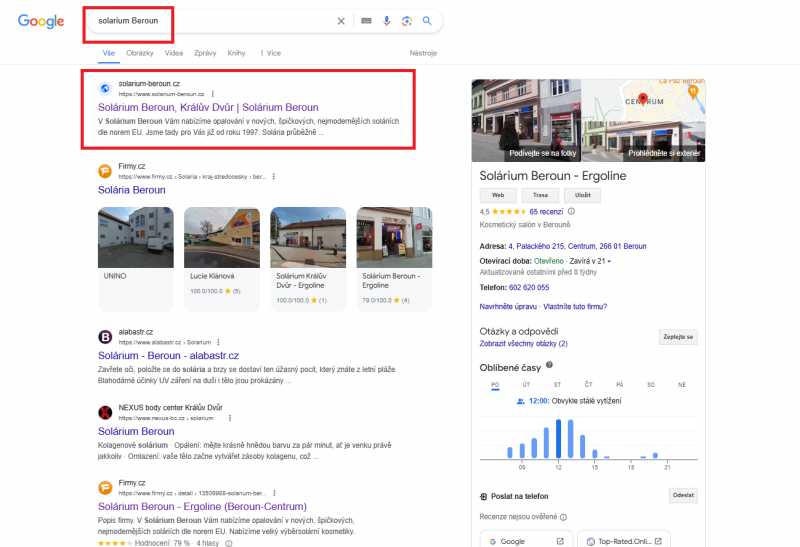Click Vlastníte tuto firmu? link
This screenshot has height=547, width=800.
575,307
